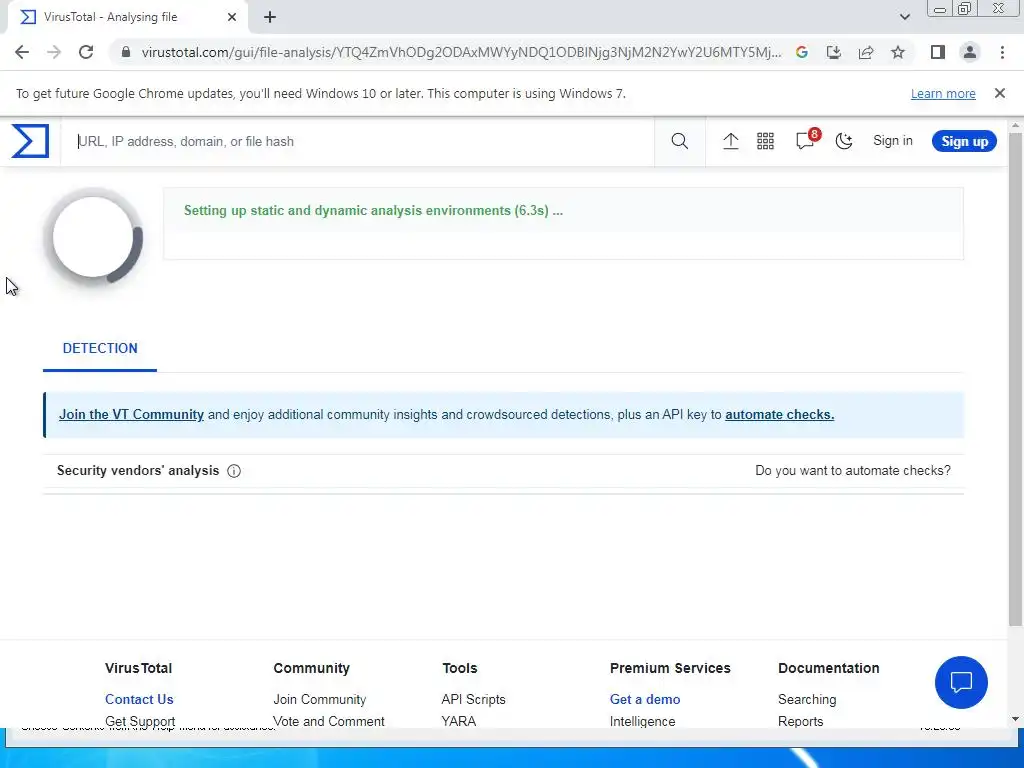Click the VirusTotal footer heading
The height and width of the screenshot is (768, 1024).
138,668
